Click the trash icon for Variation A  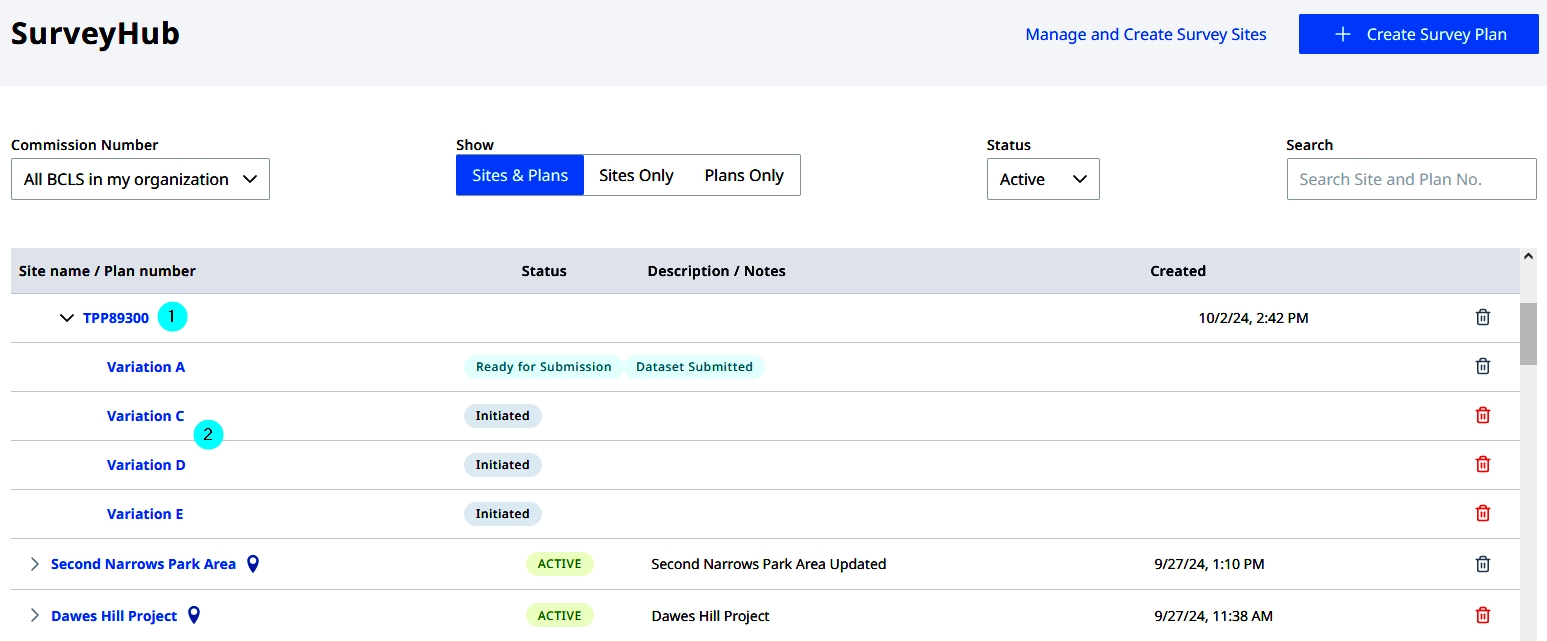pyautogui.click(x=1483, y=366)
